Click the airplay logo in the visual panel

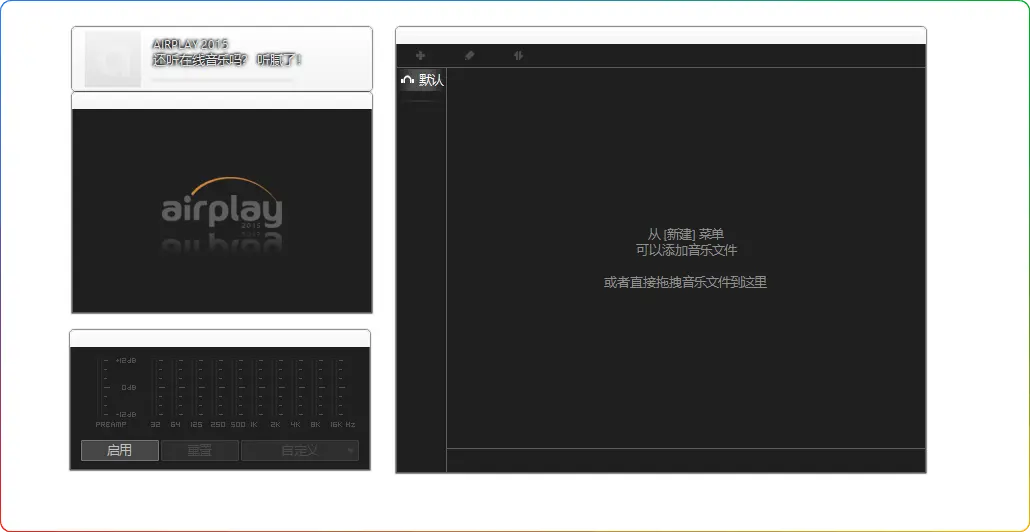(221, 207)
